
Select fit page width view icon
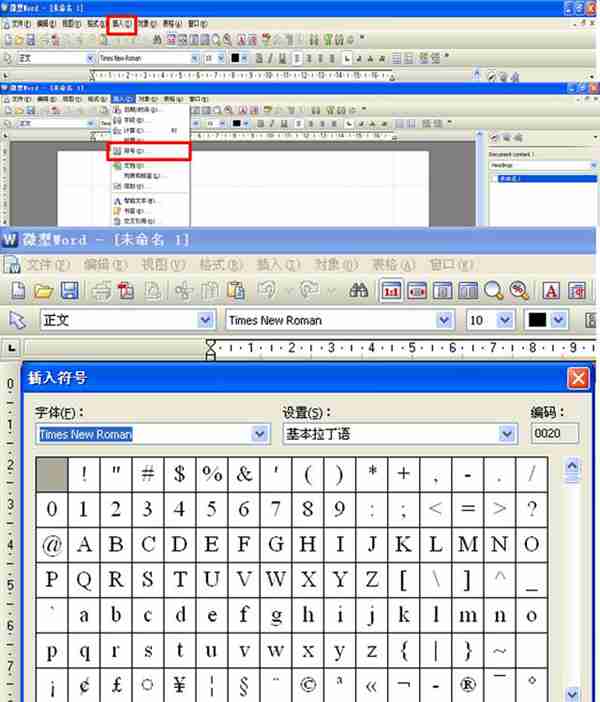click(x=417, y=291)
